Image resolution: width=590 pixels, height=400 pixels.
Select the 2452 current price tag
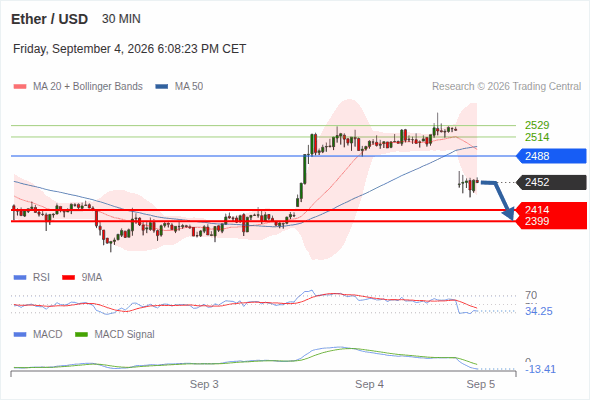coord(551,182)
